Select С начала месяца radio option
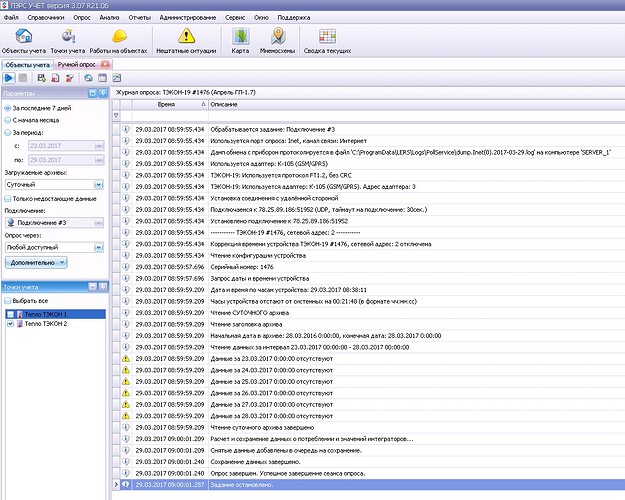This screenshot has width=625, height=500. pyautogui.click(x=8, y=120)
